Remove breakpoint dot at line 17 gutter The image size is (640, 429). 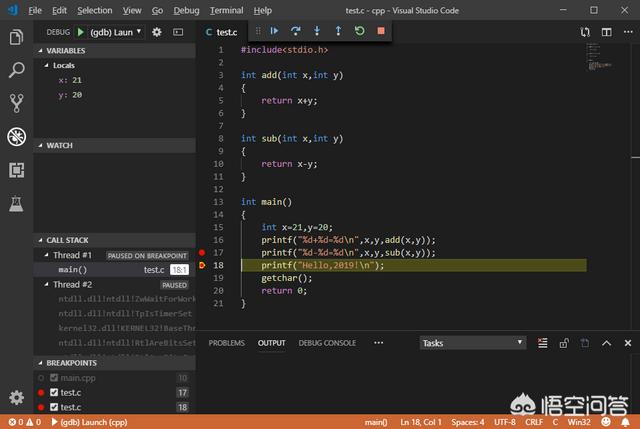pos(202,253)
